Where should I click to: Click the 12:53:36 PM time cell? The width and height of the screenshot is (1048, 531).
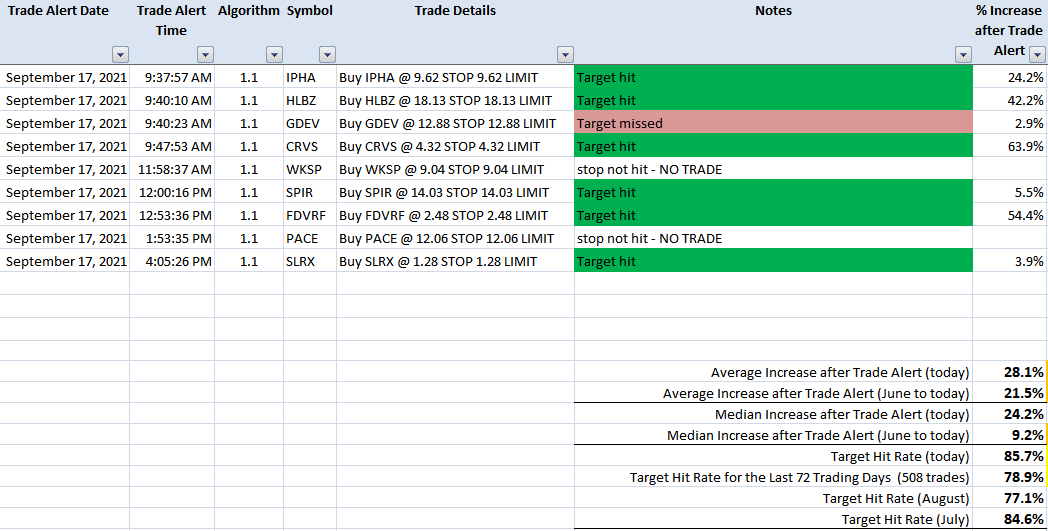pos(172,215)
